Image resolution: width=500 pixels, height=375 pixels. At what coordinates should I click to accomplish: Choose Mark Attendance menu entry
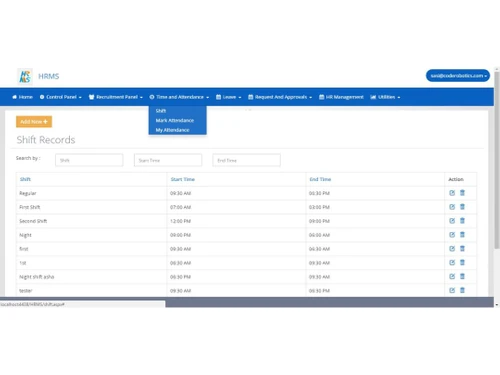175,120
